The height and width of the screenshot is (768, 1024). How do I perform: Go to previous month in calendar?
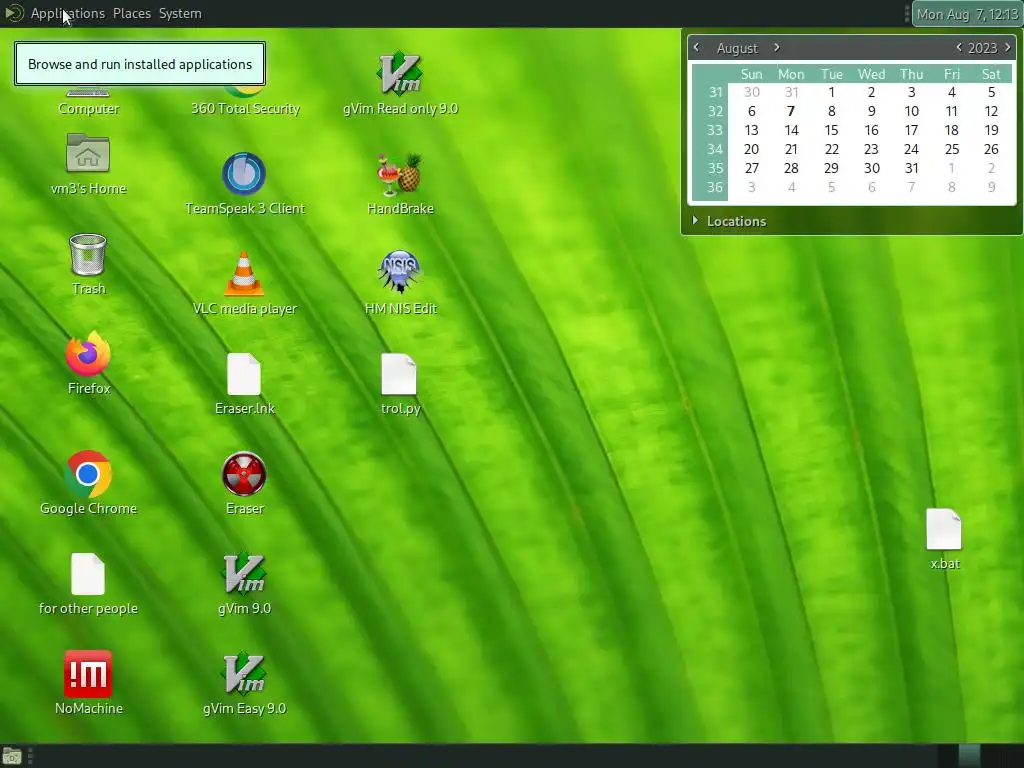tap(696, 48)
